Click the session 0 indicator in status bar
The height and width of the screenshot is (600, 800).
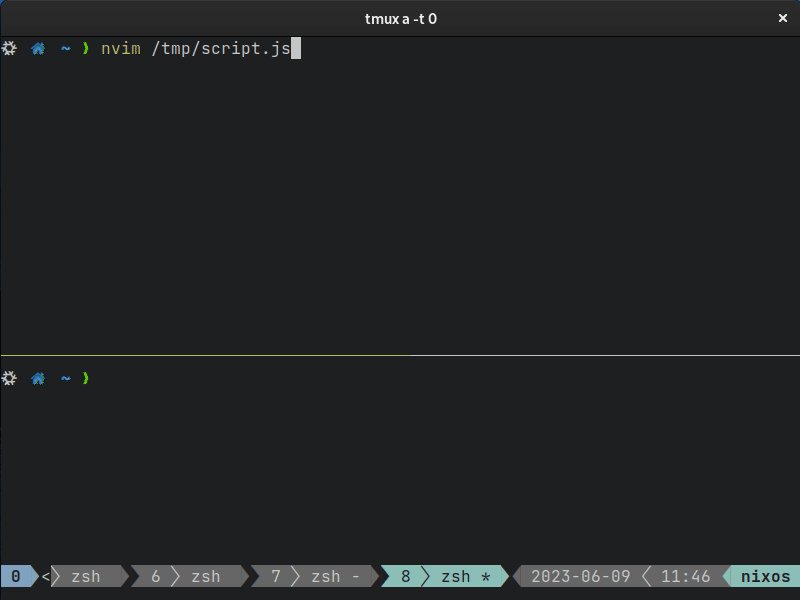point(16,577)
